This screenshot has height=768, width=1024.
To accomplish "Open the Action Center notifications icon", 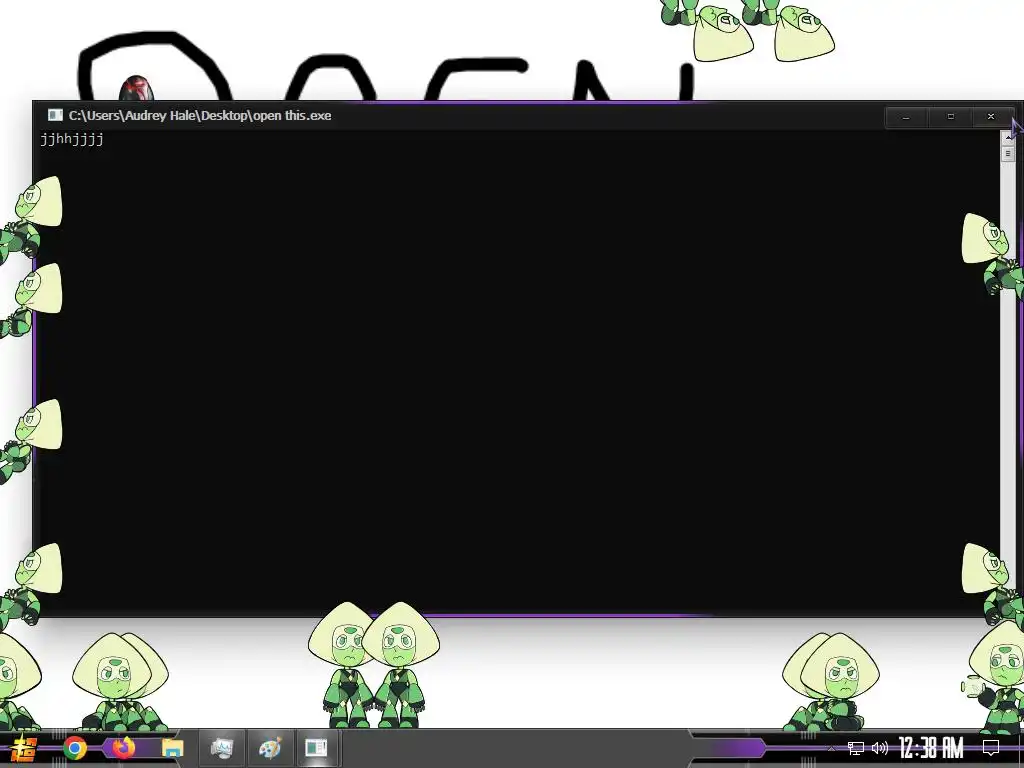I will point(991,748).
